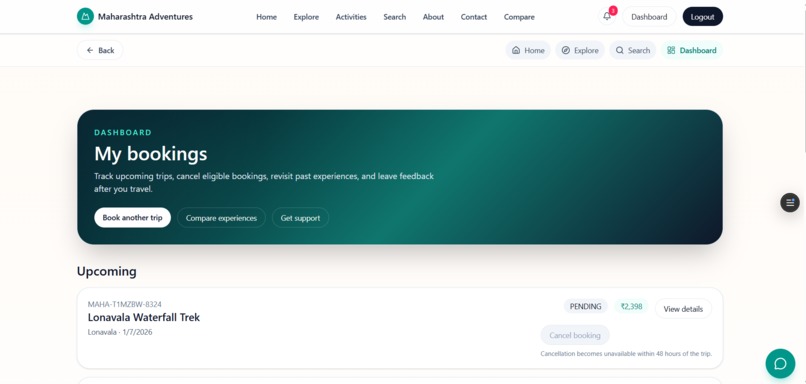Go to Home in top navigation
The image size is (806, 384).
(x=266, y=17)
